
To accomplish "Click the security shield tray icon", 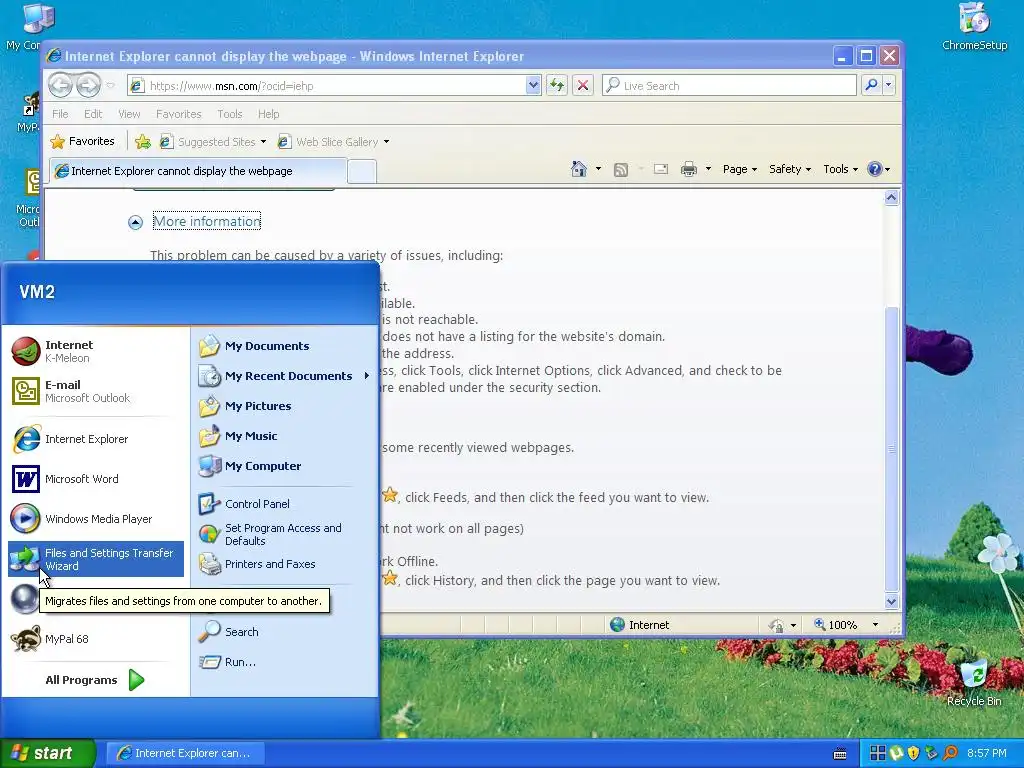I will (914, 753).
